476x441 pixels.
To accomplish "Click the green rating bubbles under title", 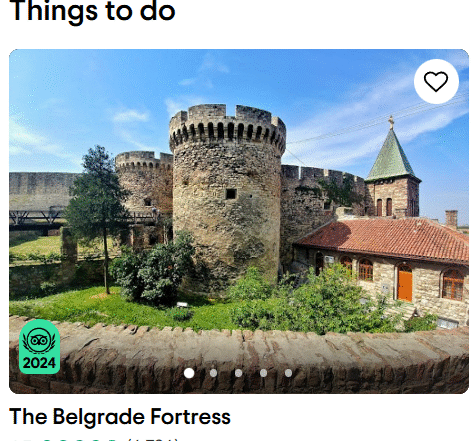I will tap(79, 439).
